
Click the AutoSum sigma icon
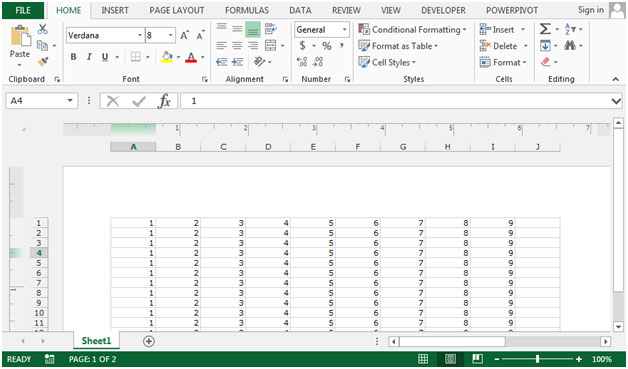point(545,29)
